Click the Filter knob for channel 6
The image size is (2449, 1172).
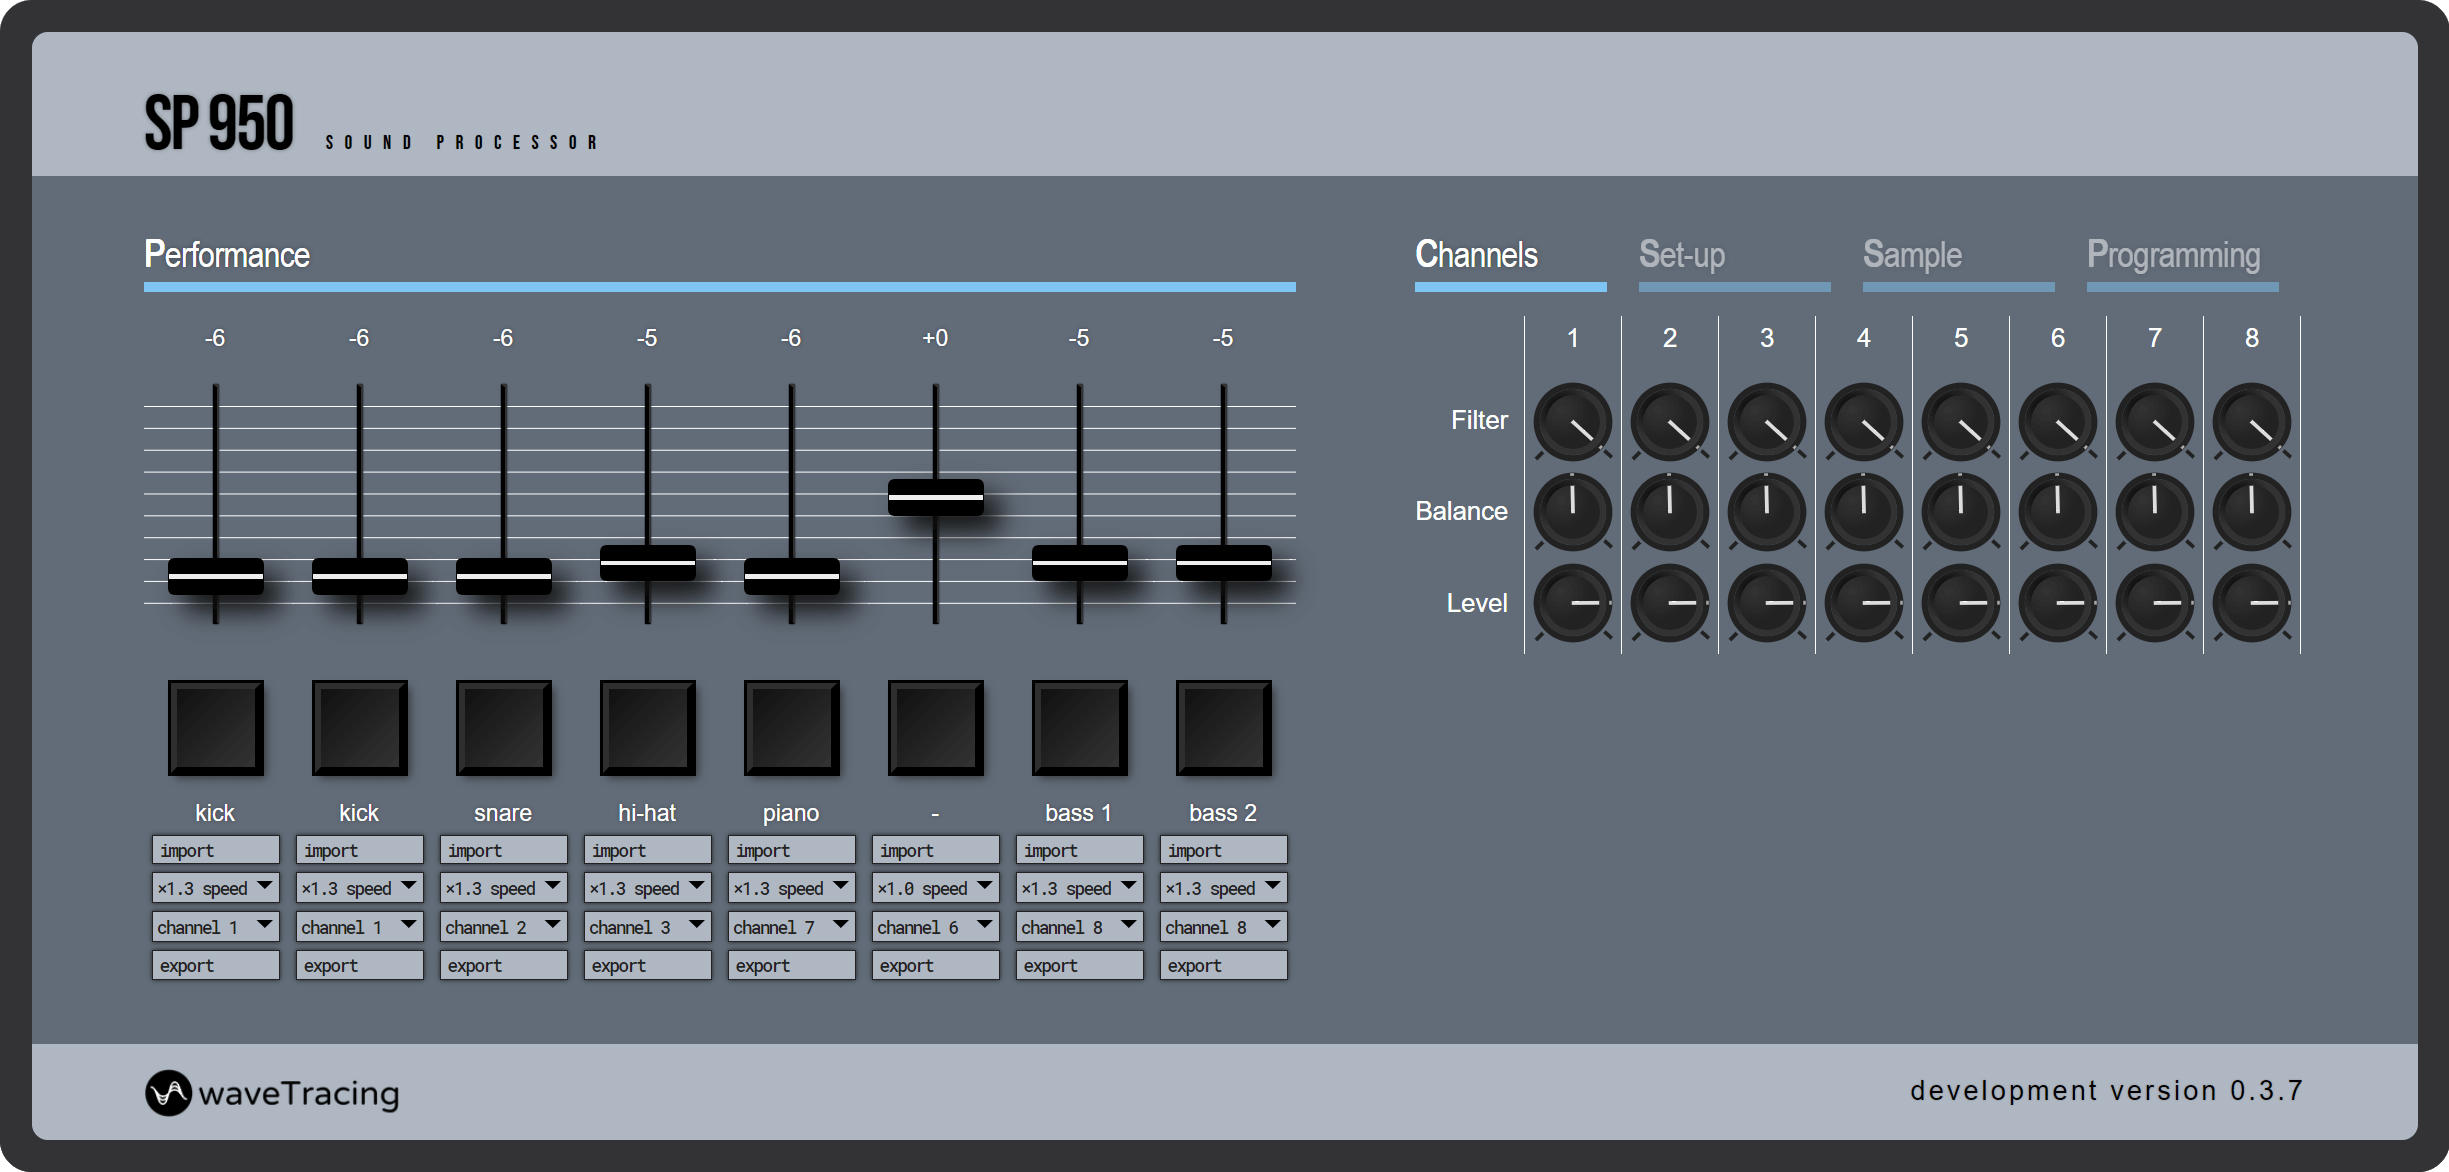(x=2057, y=421)
